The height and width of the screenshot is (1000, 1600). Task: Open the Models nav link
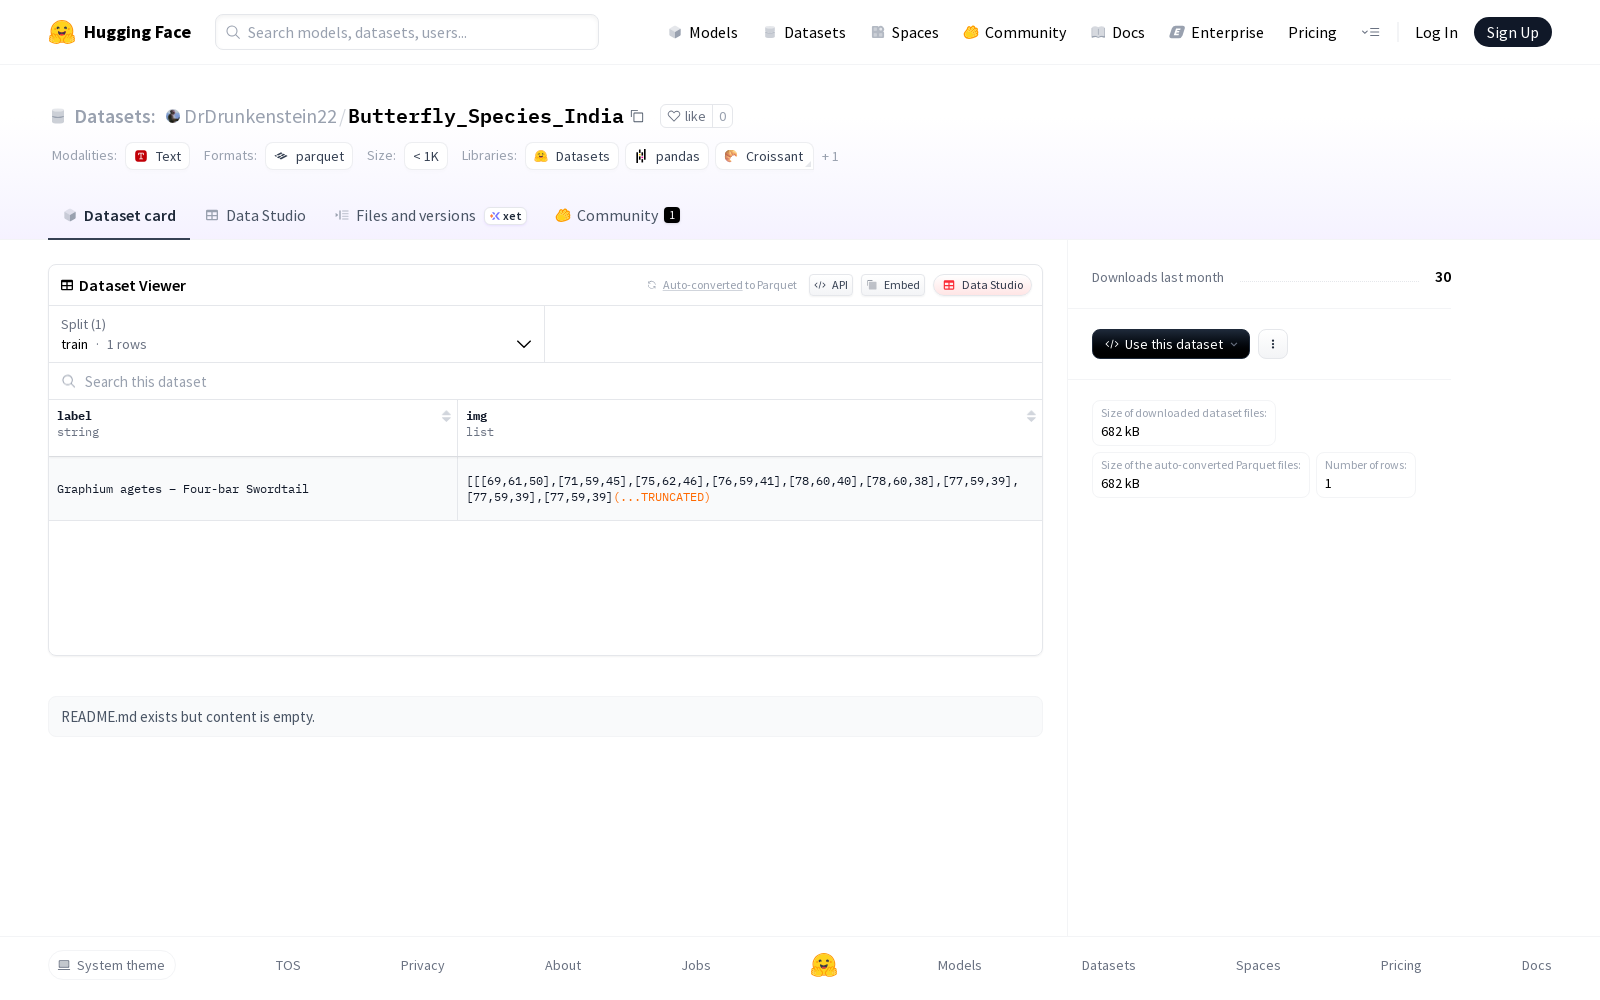[x=703, y=32]
